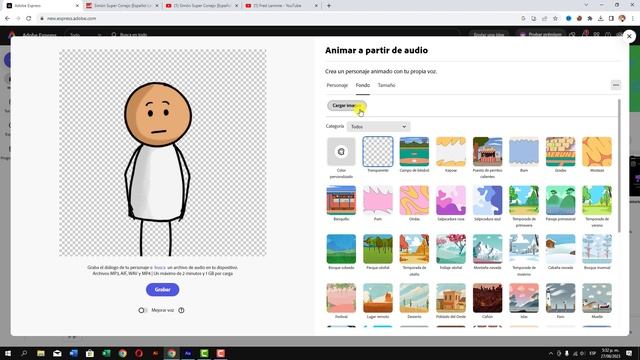Pick the Kapow background
The width and height of the screenshot is (640, 360).
(451, 152)
